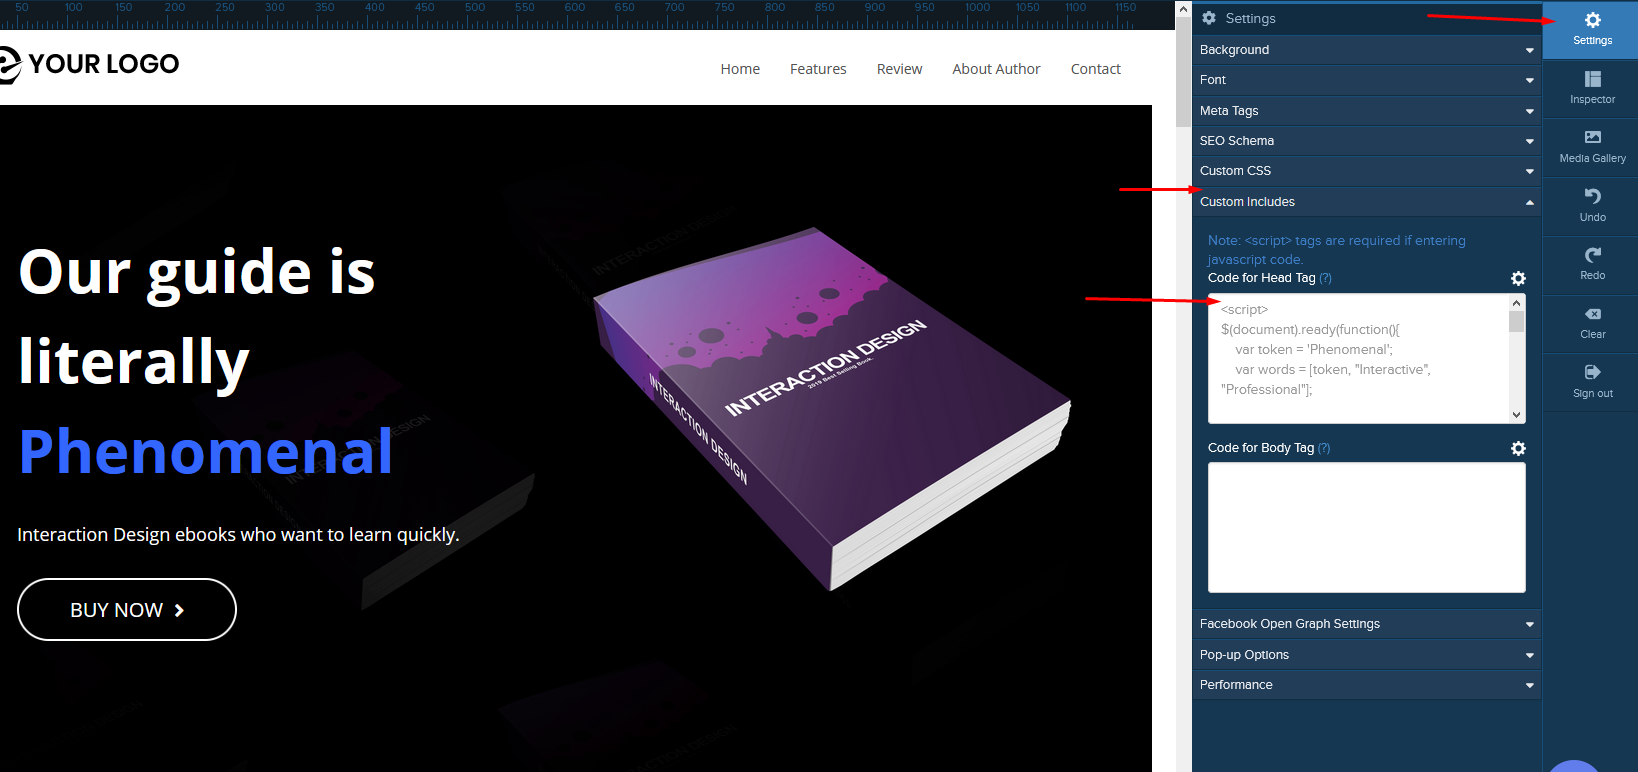Expand the Pop-up Options section

[1366, 655]
